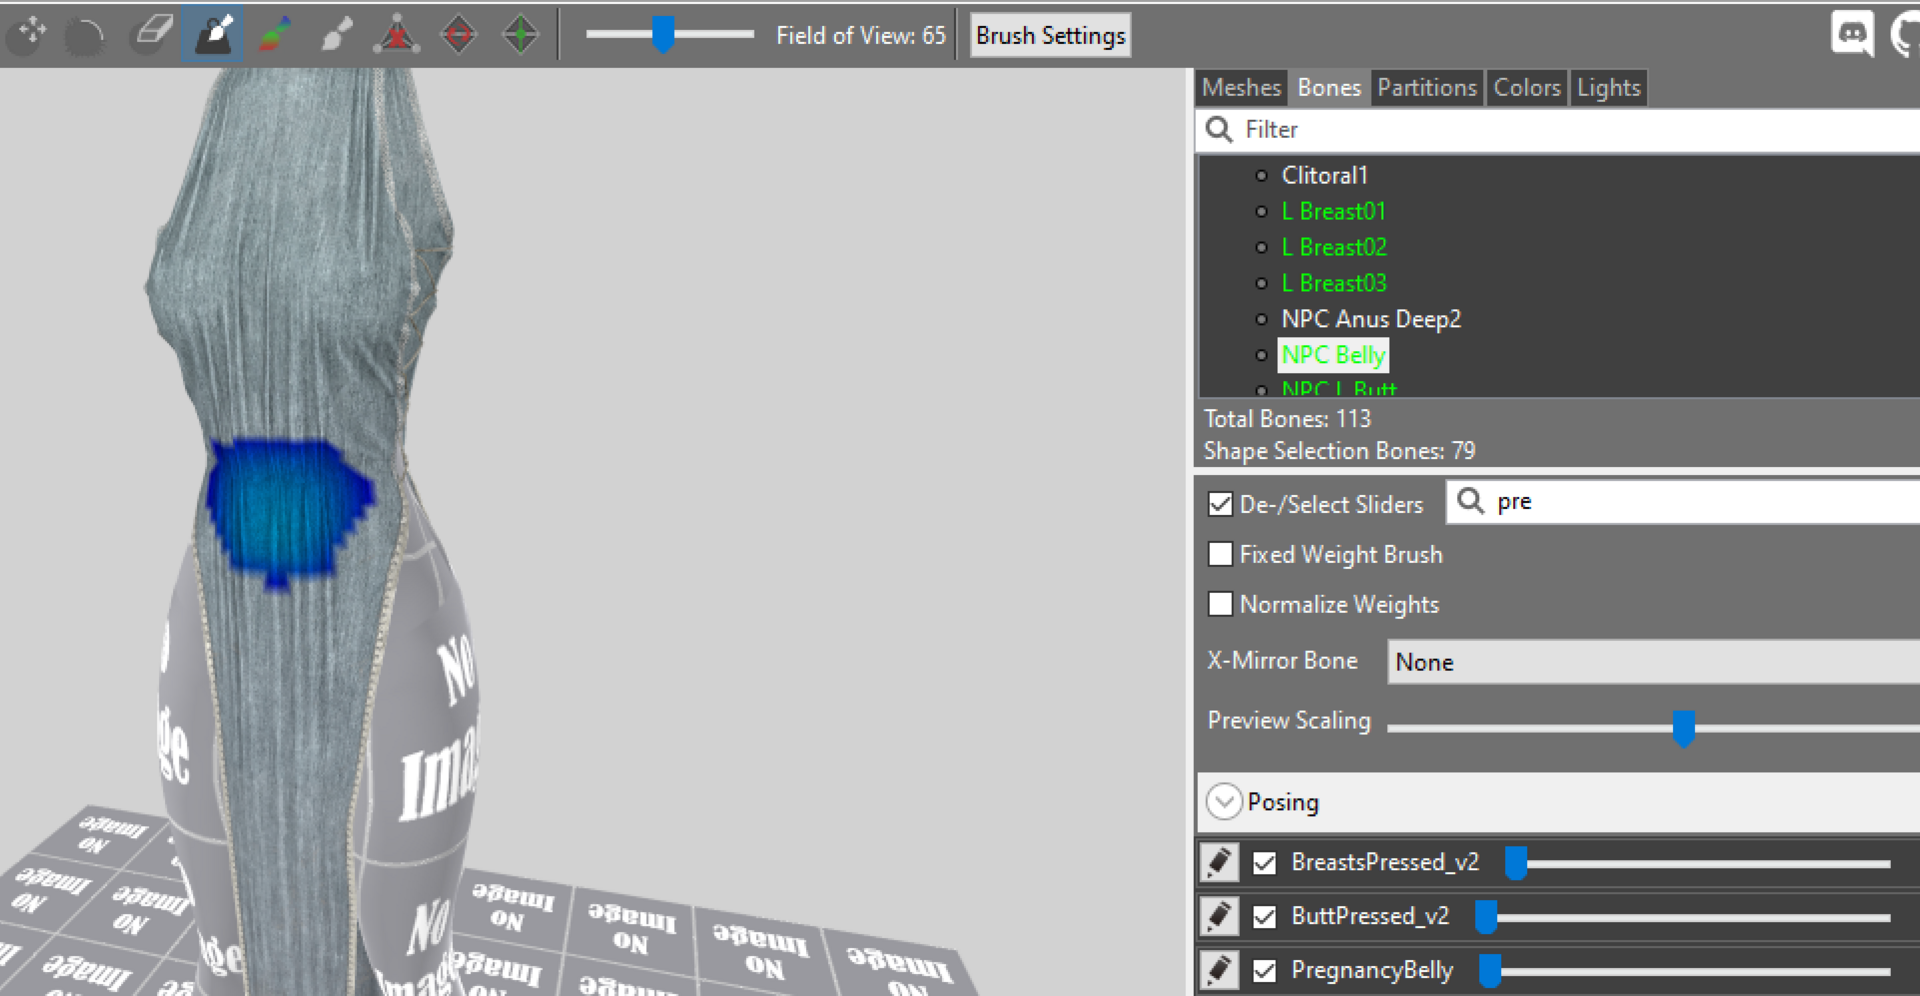
Task: Select the Smooth brush tool
Action: point(85,36)
